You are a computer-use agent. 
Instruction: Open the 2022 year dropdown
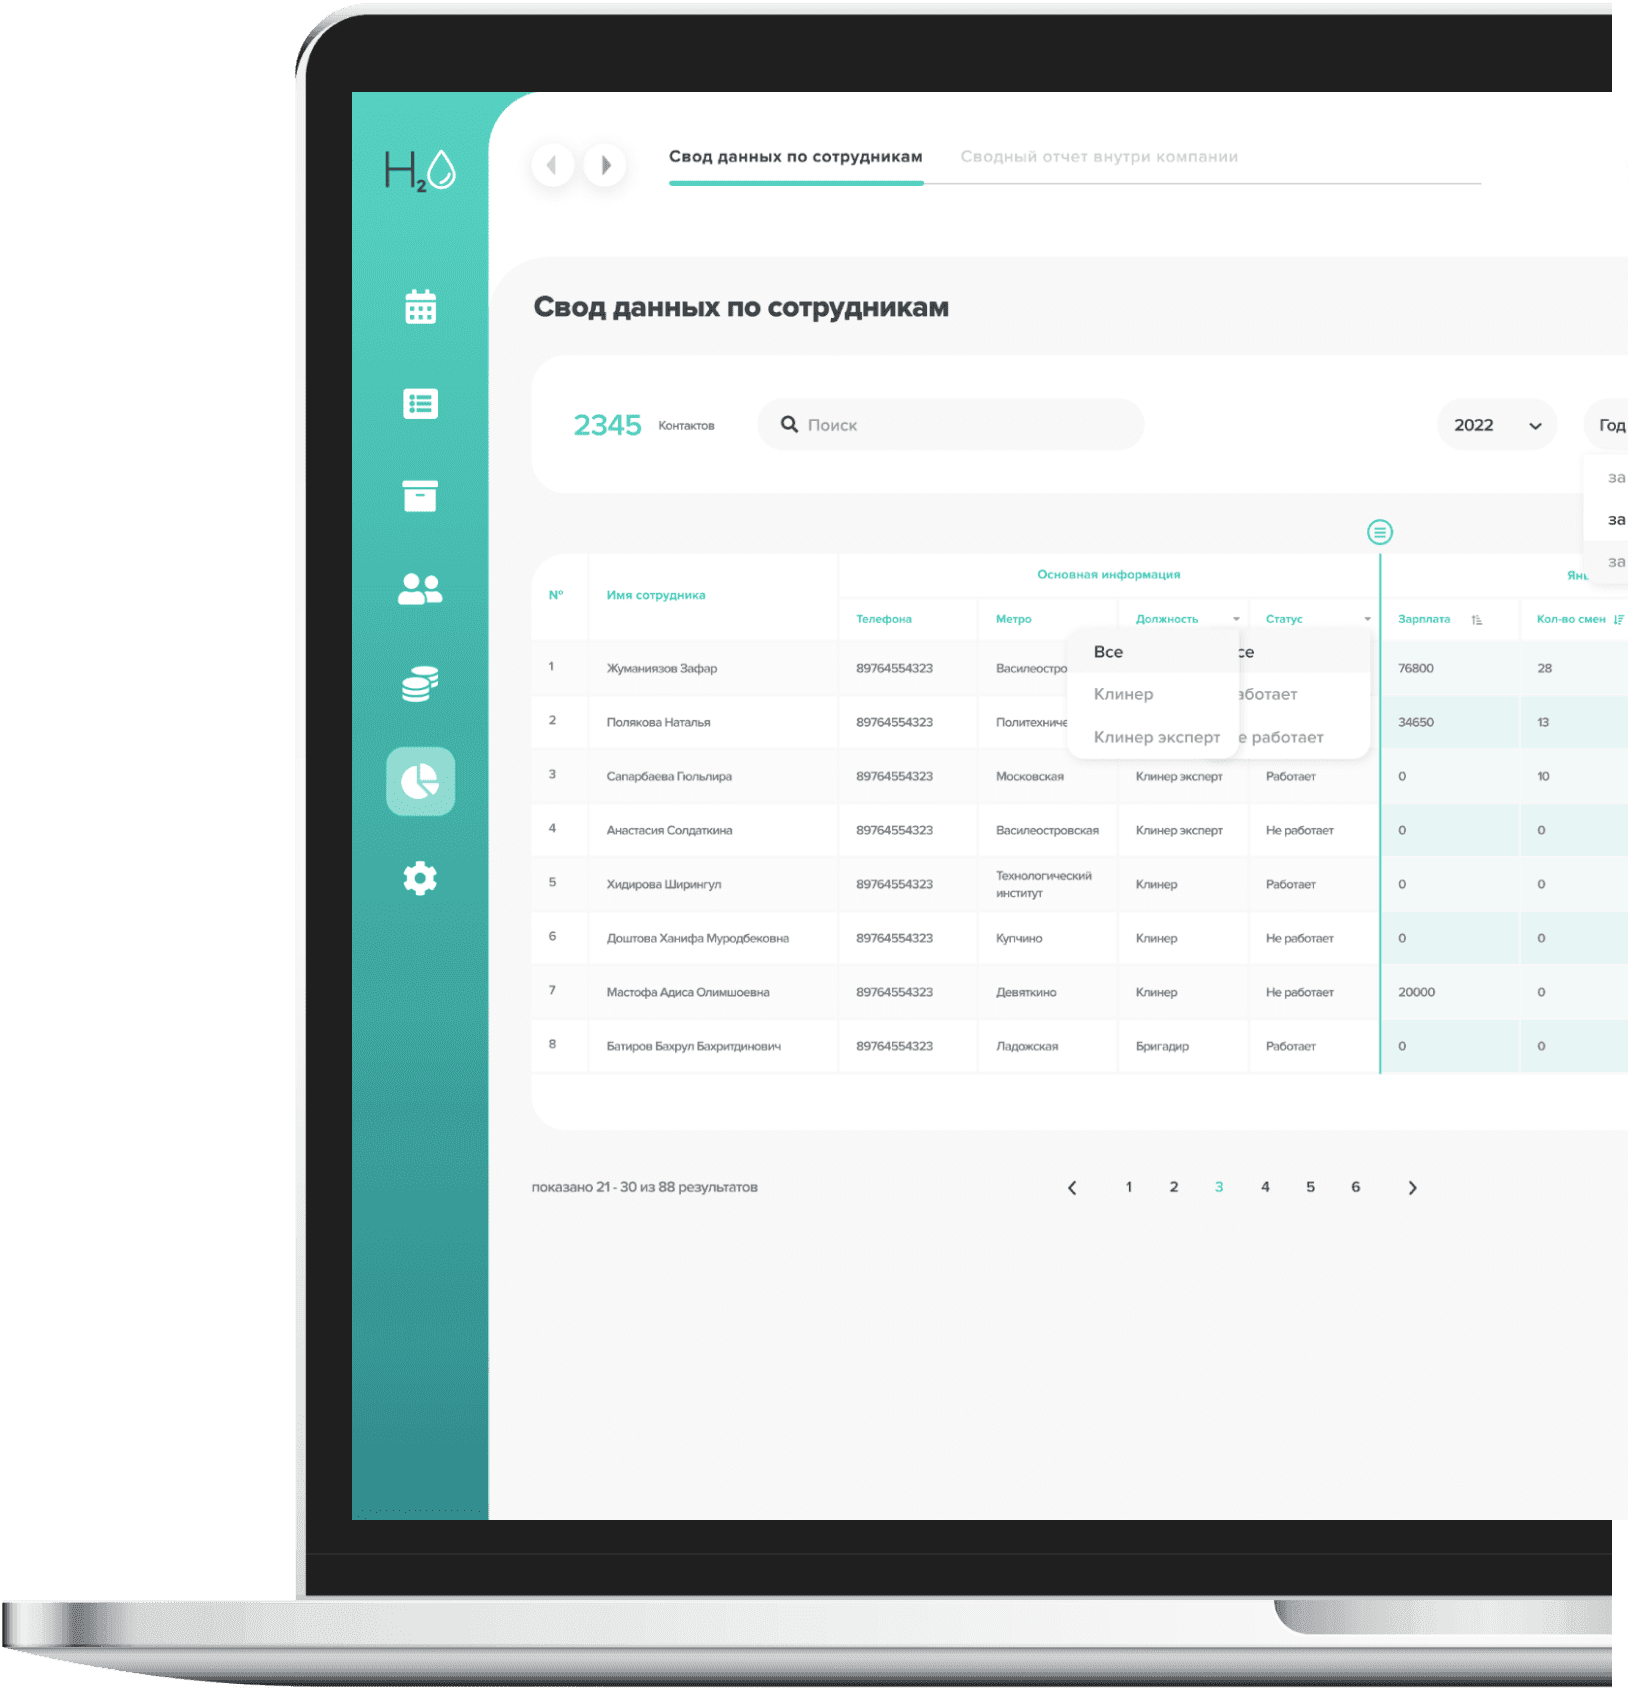[x=1497, y=425]
